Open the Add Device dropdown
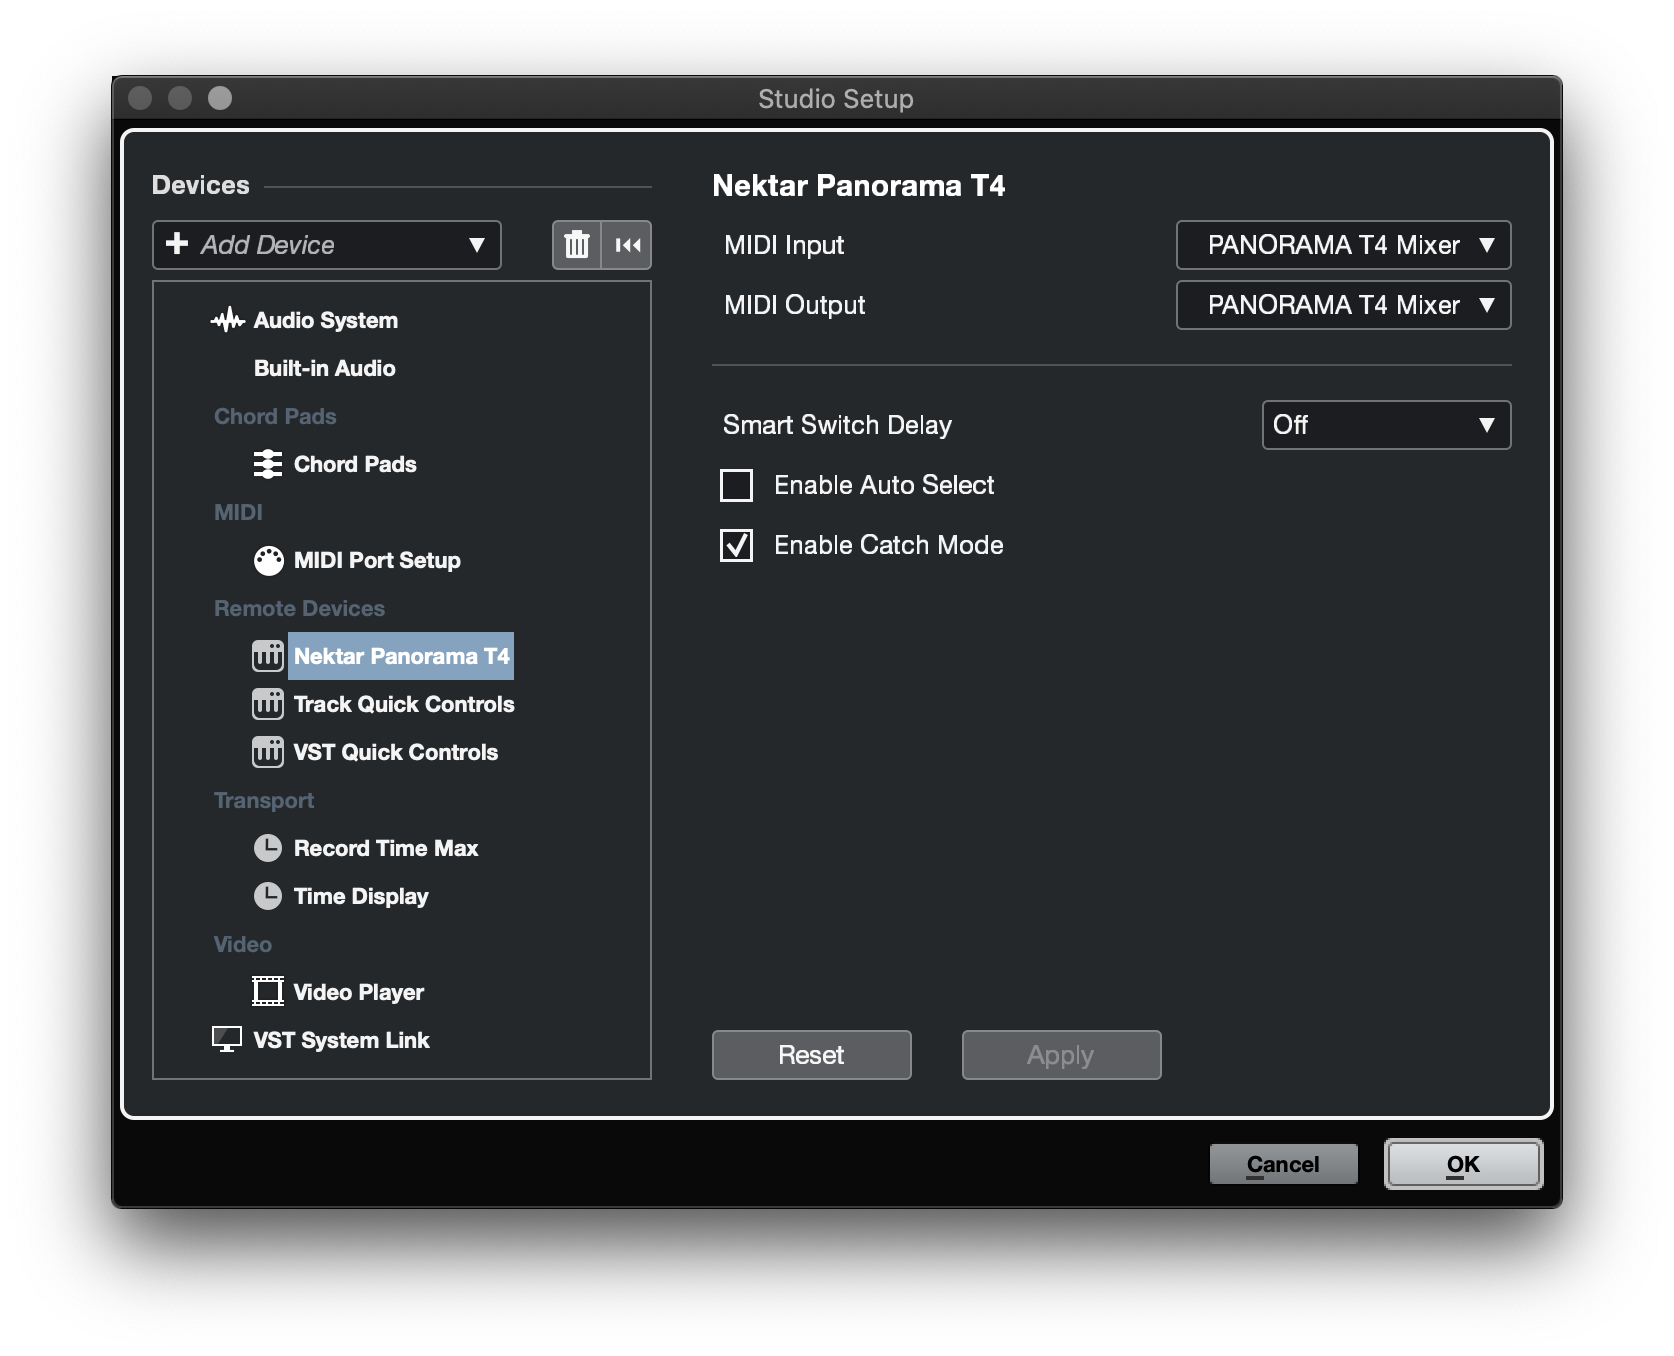Viewport: 1674px width, 1356px height. 326,245
